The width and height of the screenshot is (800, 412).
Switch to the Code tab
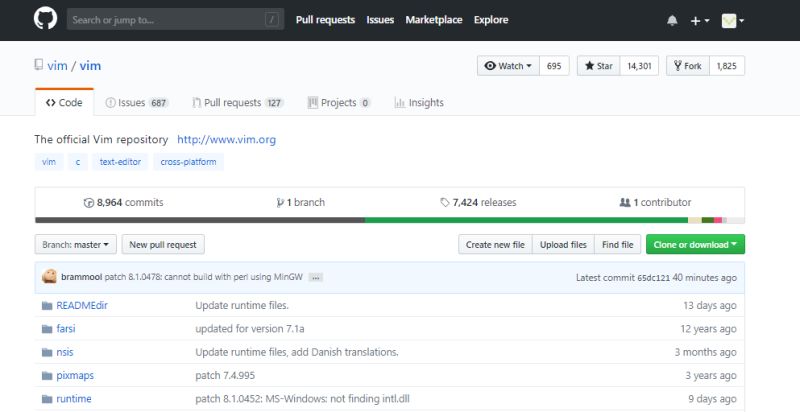64,102
